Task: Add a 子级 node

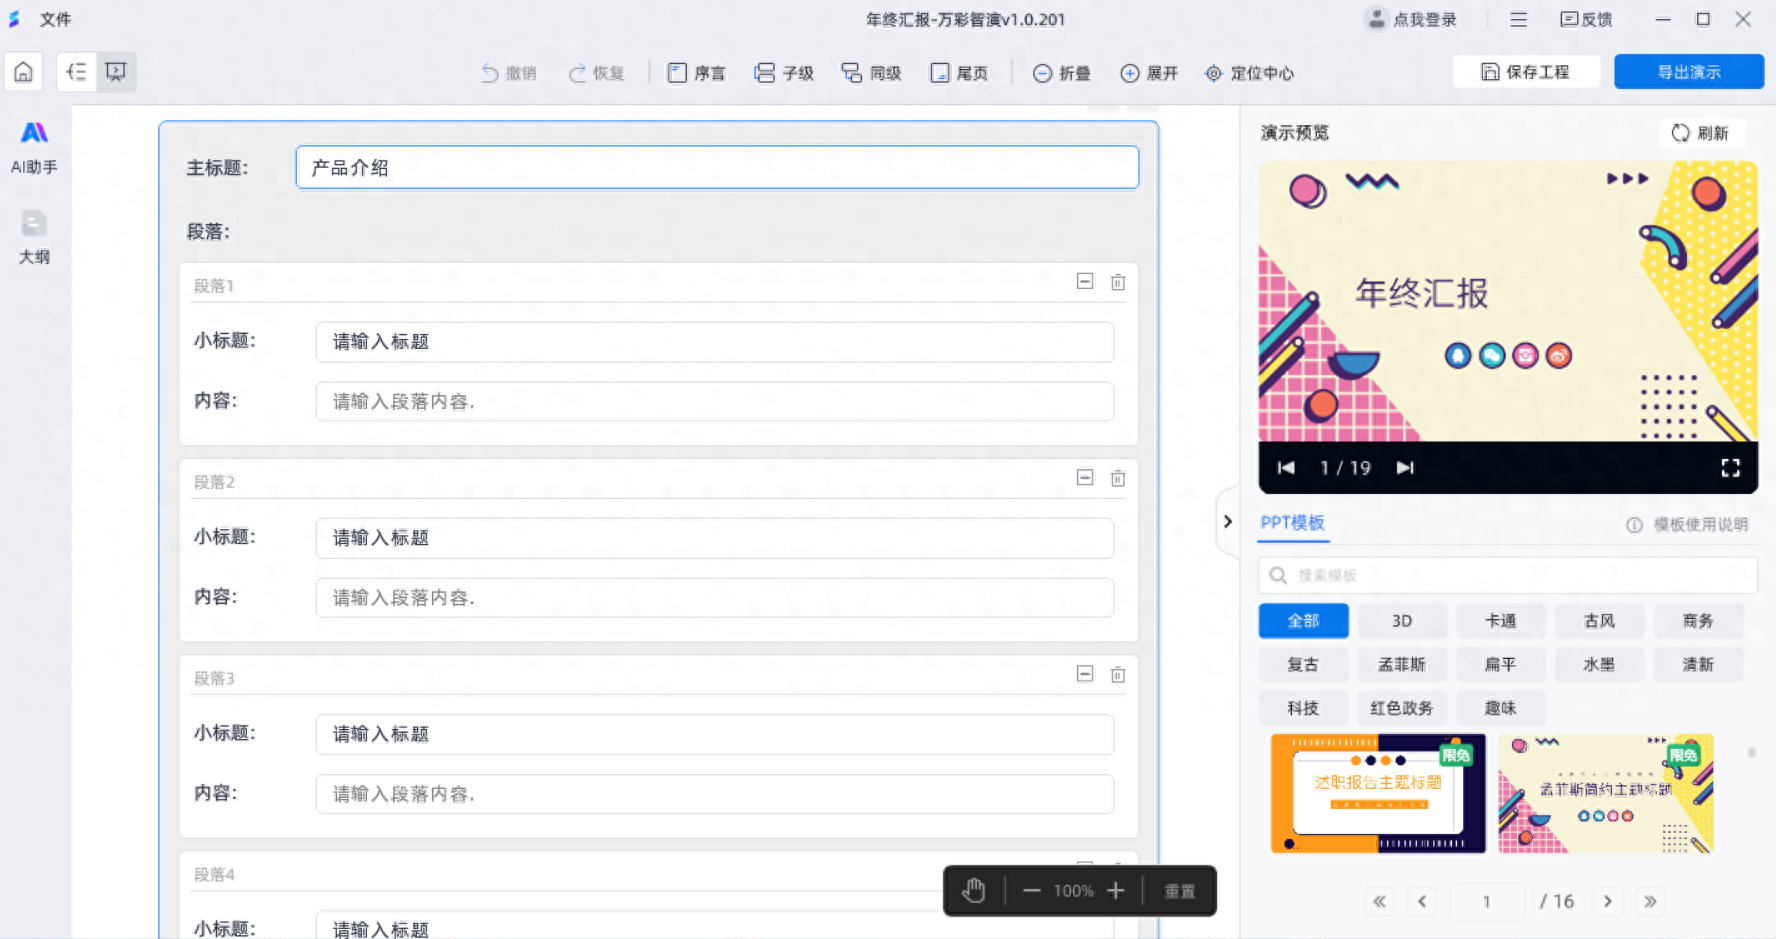Action: point(784,73)
